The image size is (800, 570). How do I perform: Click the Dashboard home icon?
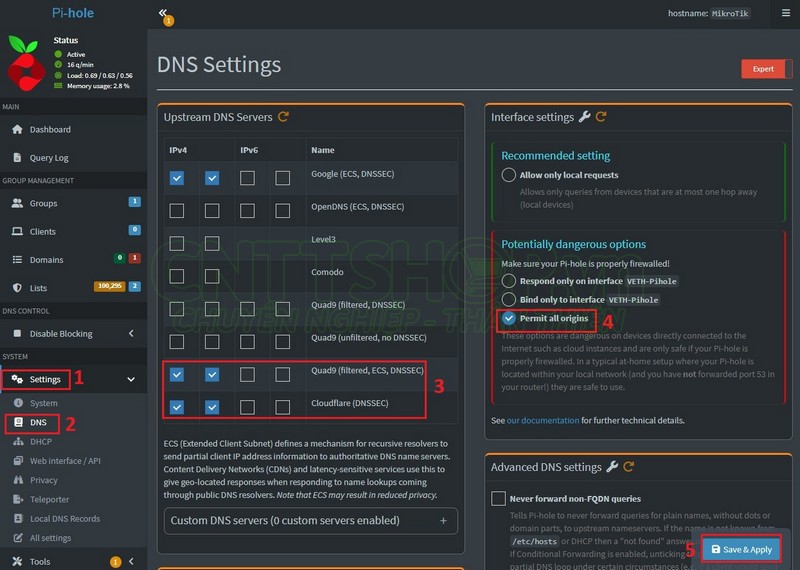point(17,129)
